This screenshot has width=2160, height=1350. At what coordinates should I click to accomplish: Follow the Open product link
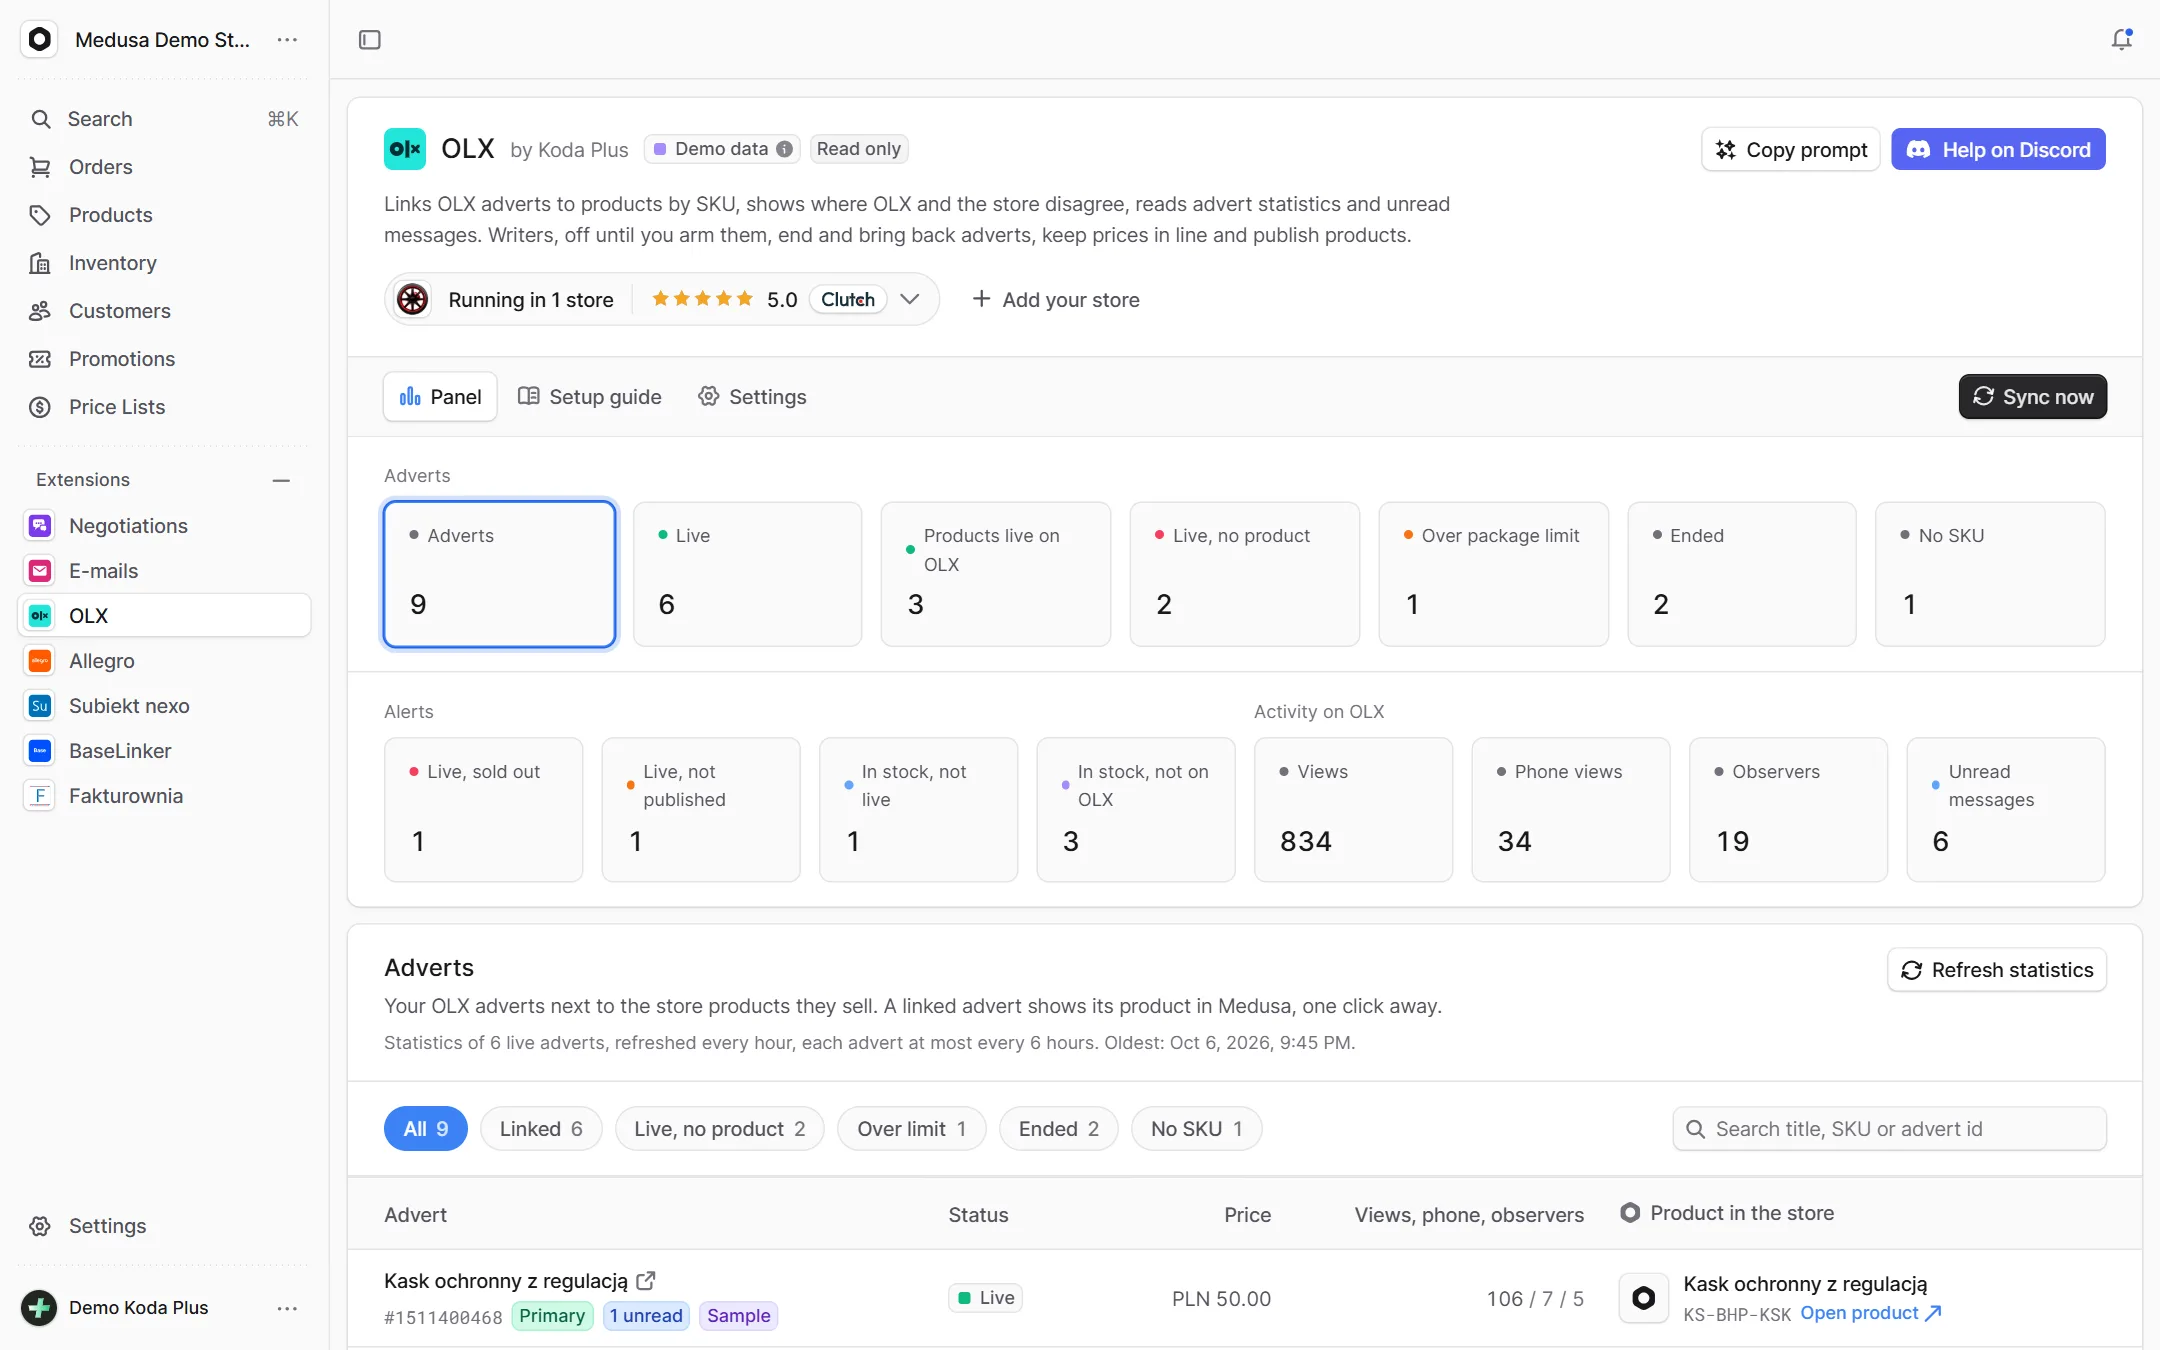(1871, 1313)
